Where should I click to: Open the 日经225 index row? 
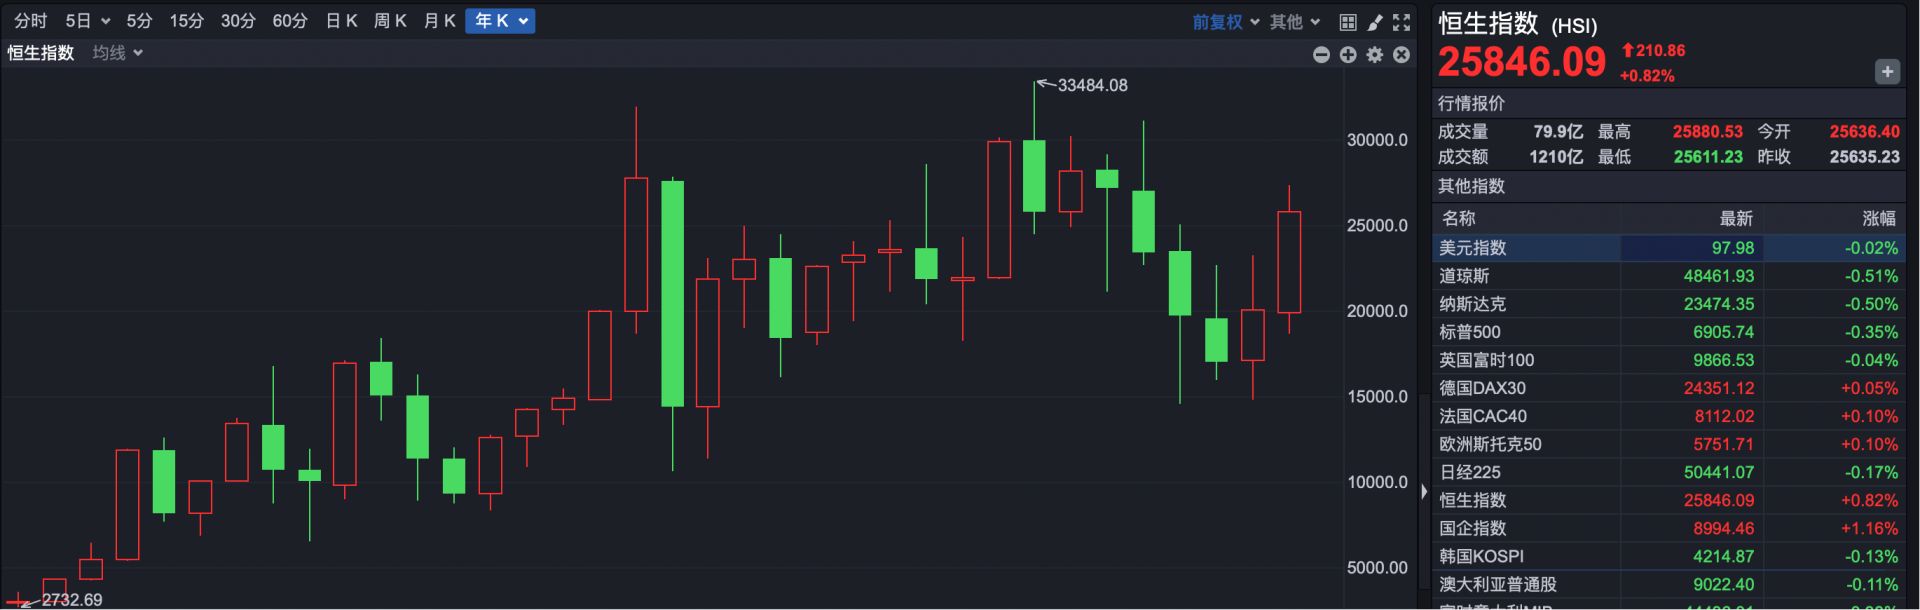1668,472
